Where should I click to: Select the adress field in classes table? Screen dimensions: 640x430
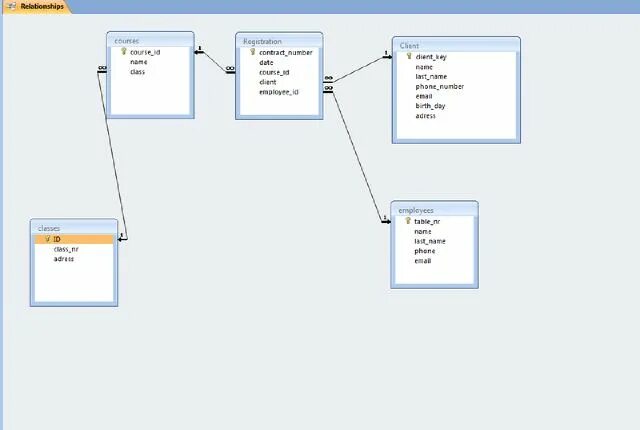click(x=64, y=259)
